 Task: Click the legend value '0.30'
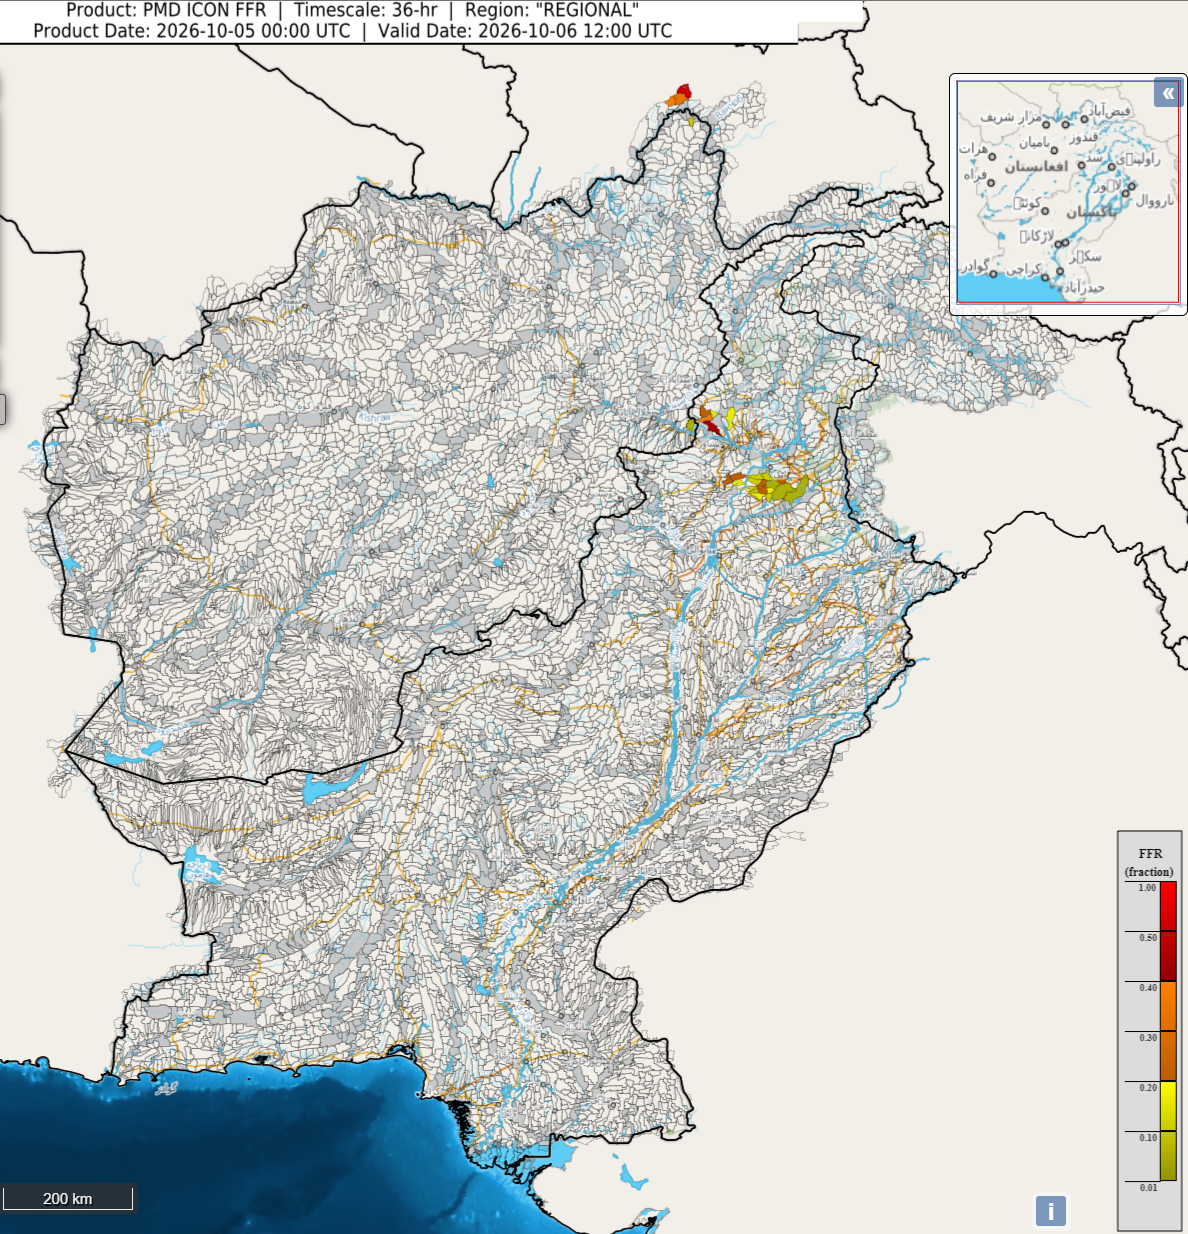click(x=1147, y=1038)
